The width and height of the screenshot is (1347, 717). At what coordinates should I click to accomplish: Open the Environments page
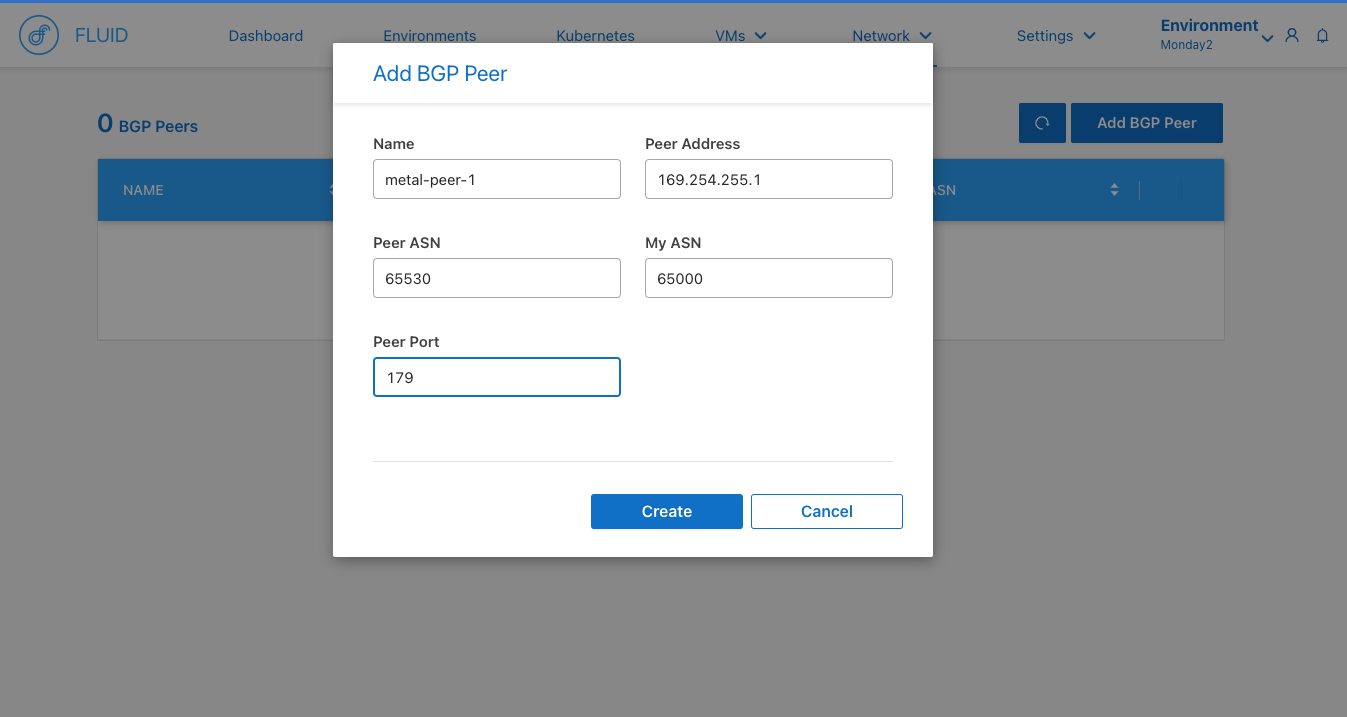pos(430,36)
